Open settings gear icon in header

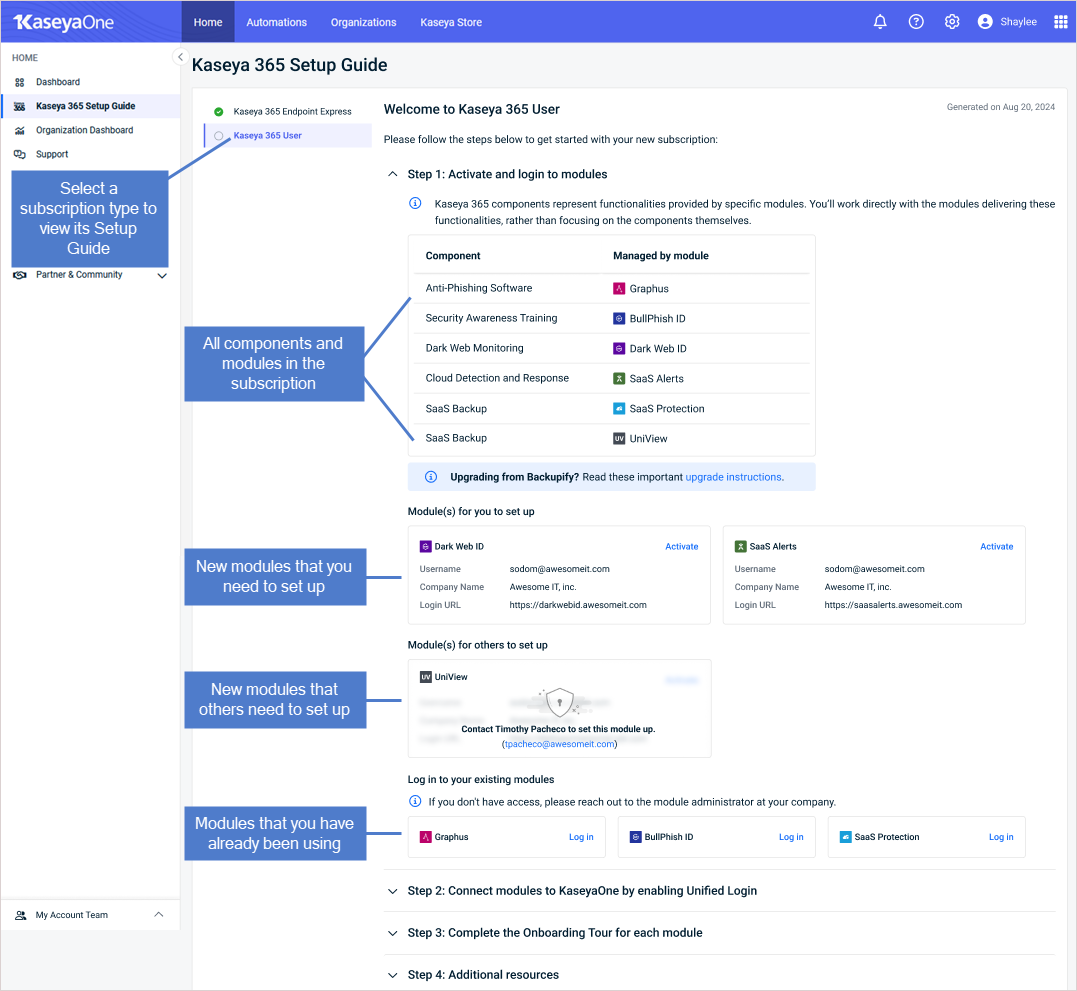tap(952, 22)
